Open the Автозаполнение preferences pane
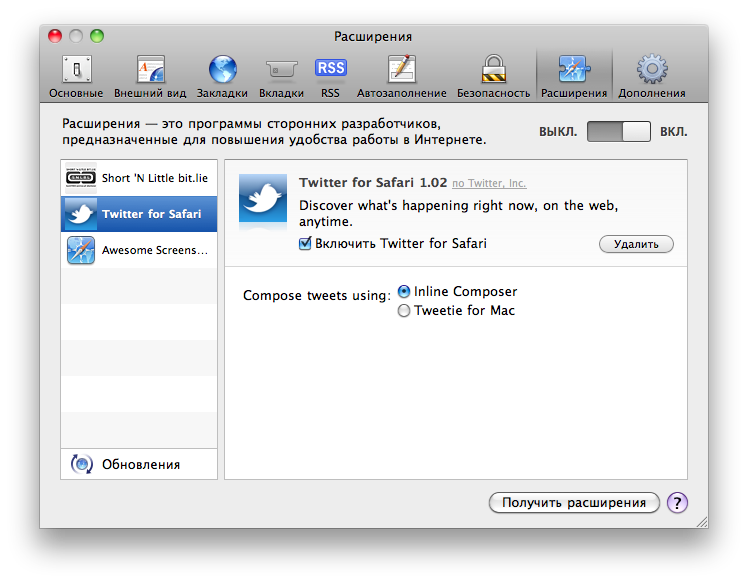Image resolution: width=748 pixels, height=583 pixels. 402,76
